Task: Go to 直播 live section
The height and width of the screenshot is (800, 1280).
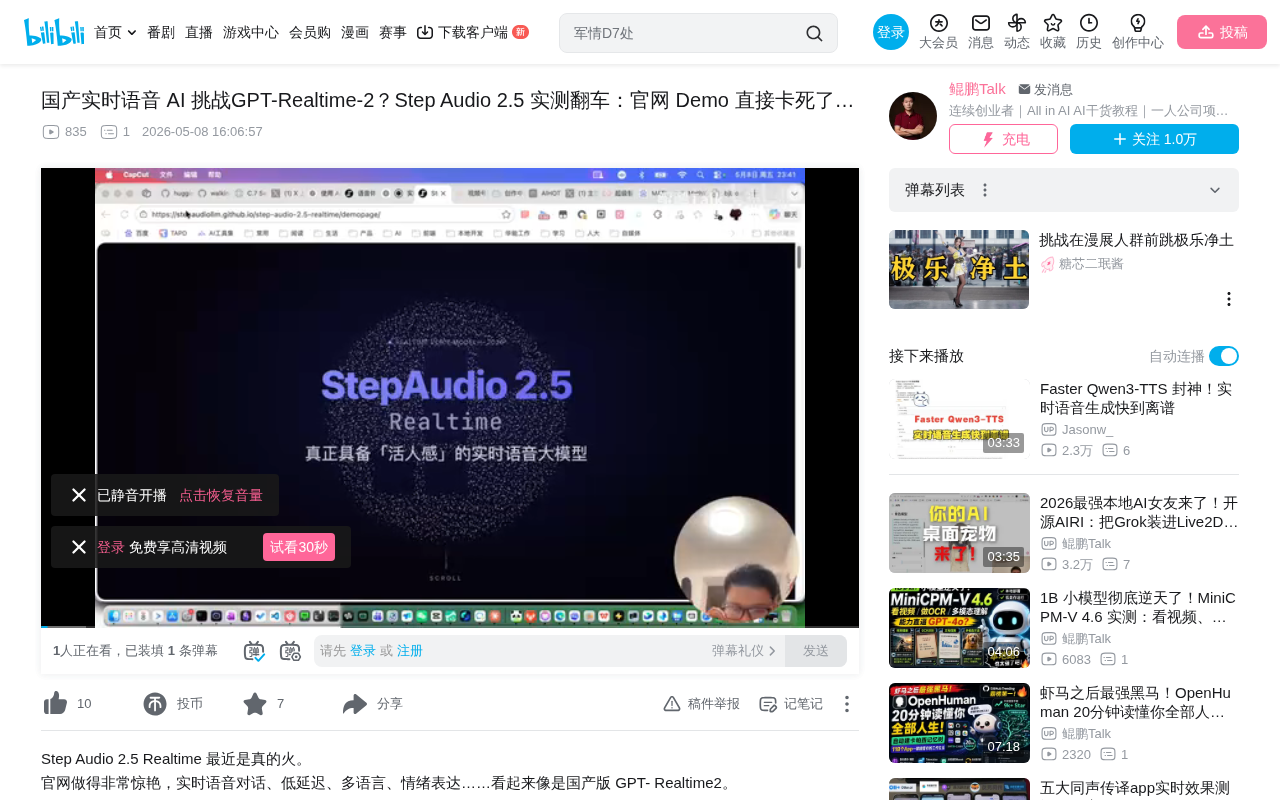Action: 199,32
